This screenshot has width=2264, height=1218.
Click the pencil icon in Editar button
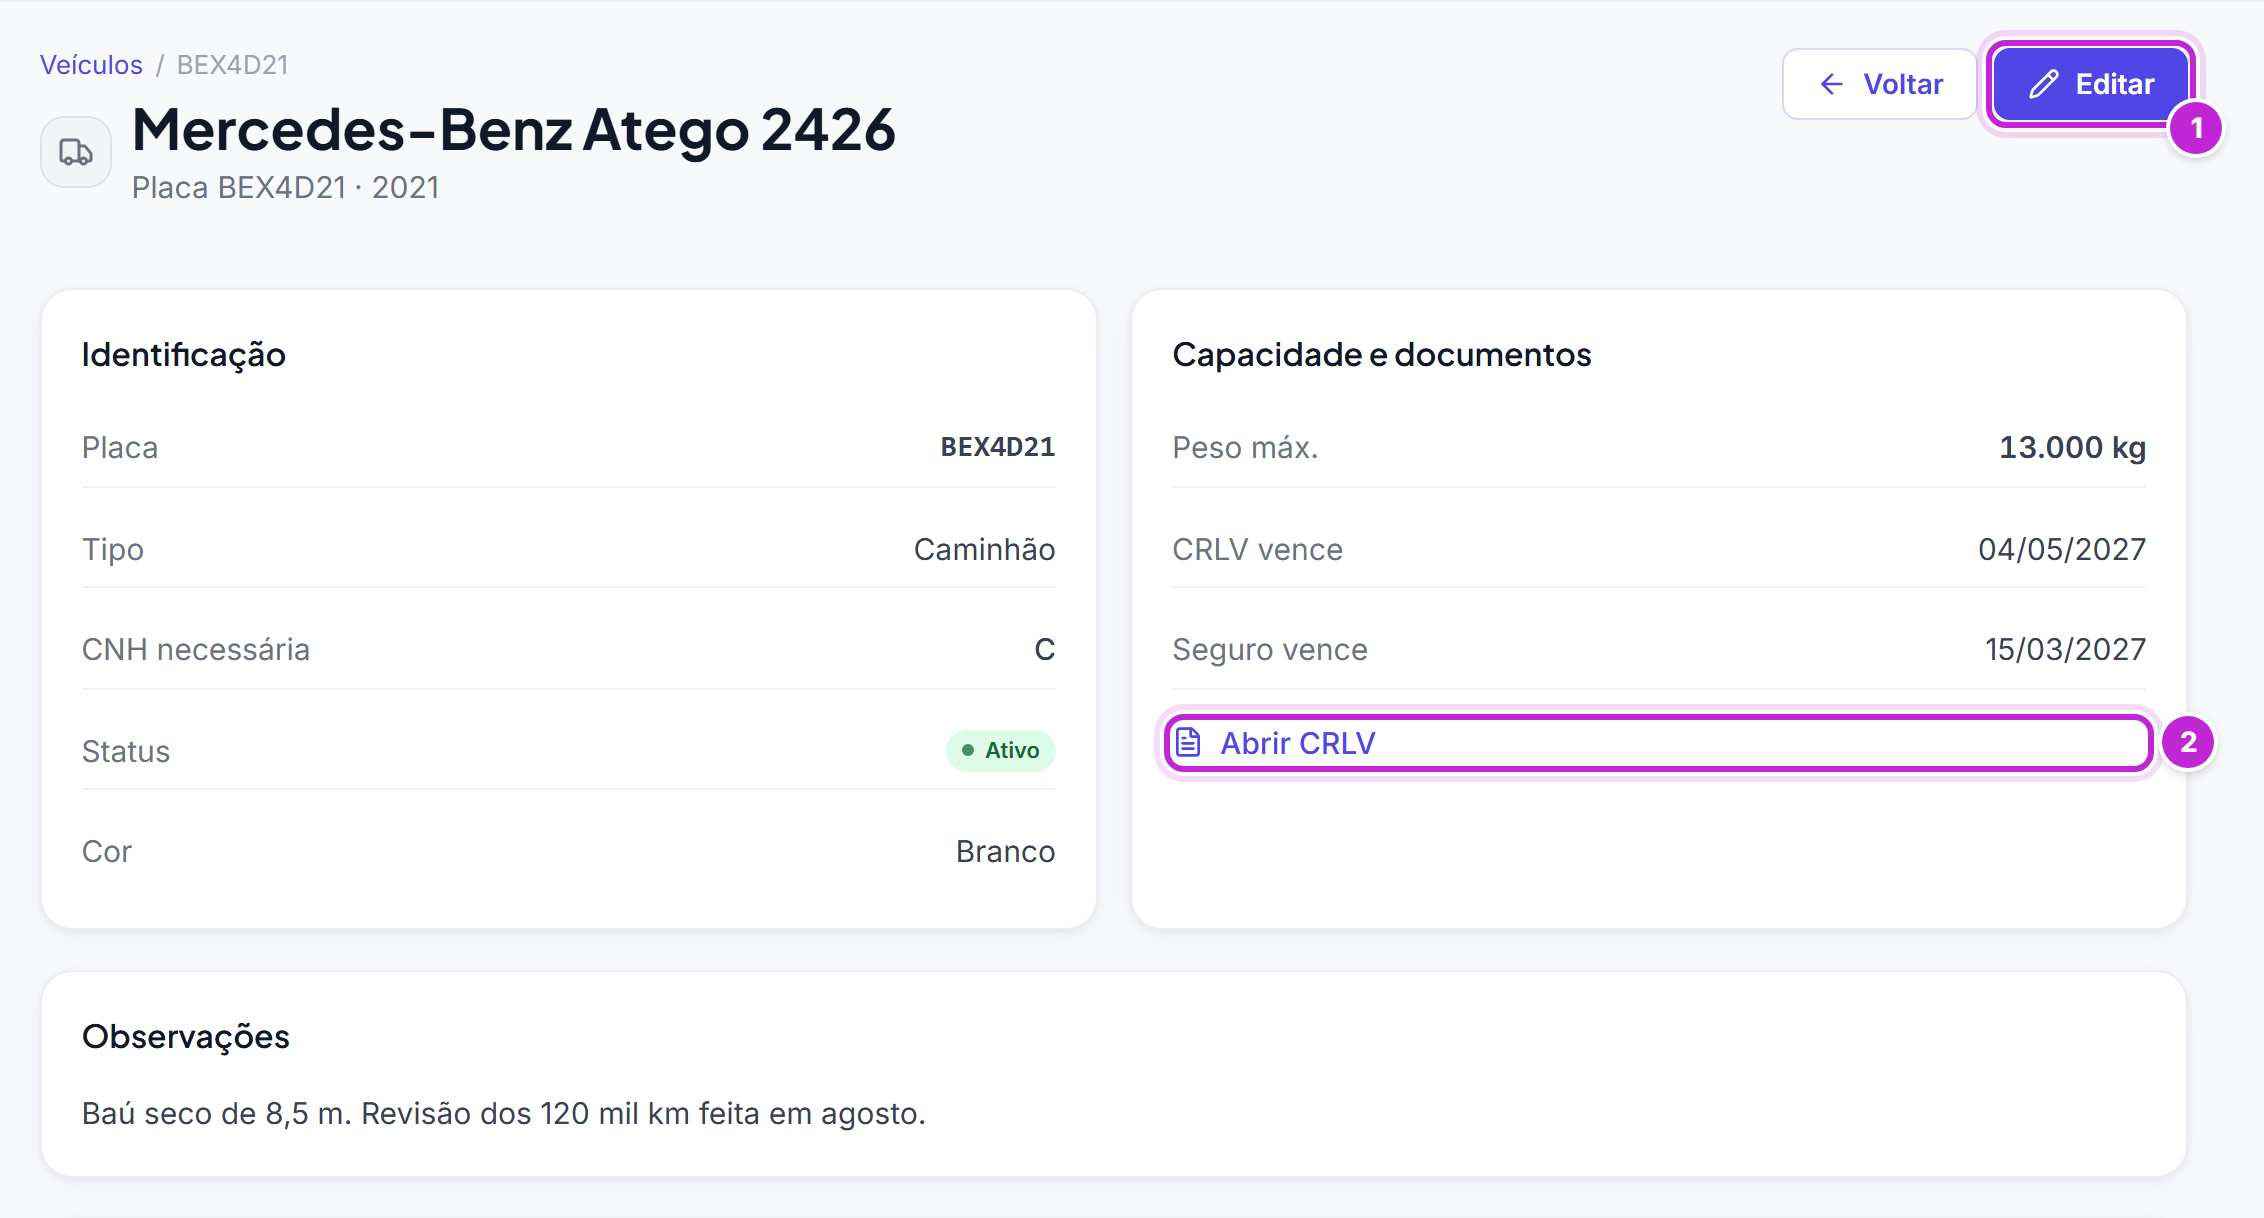2044,84
